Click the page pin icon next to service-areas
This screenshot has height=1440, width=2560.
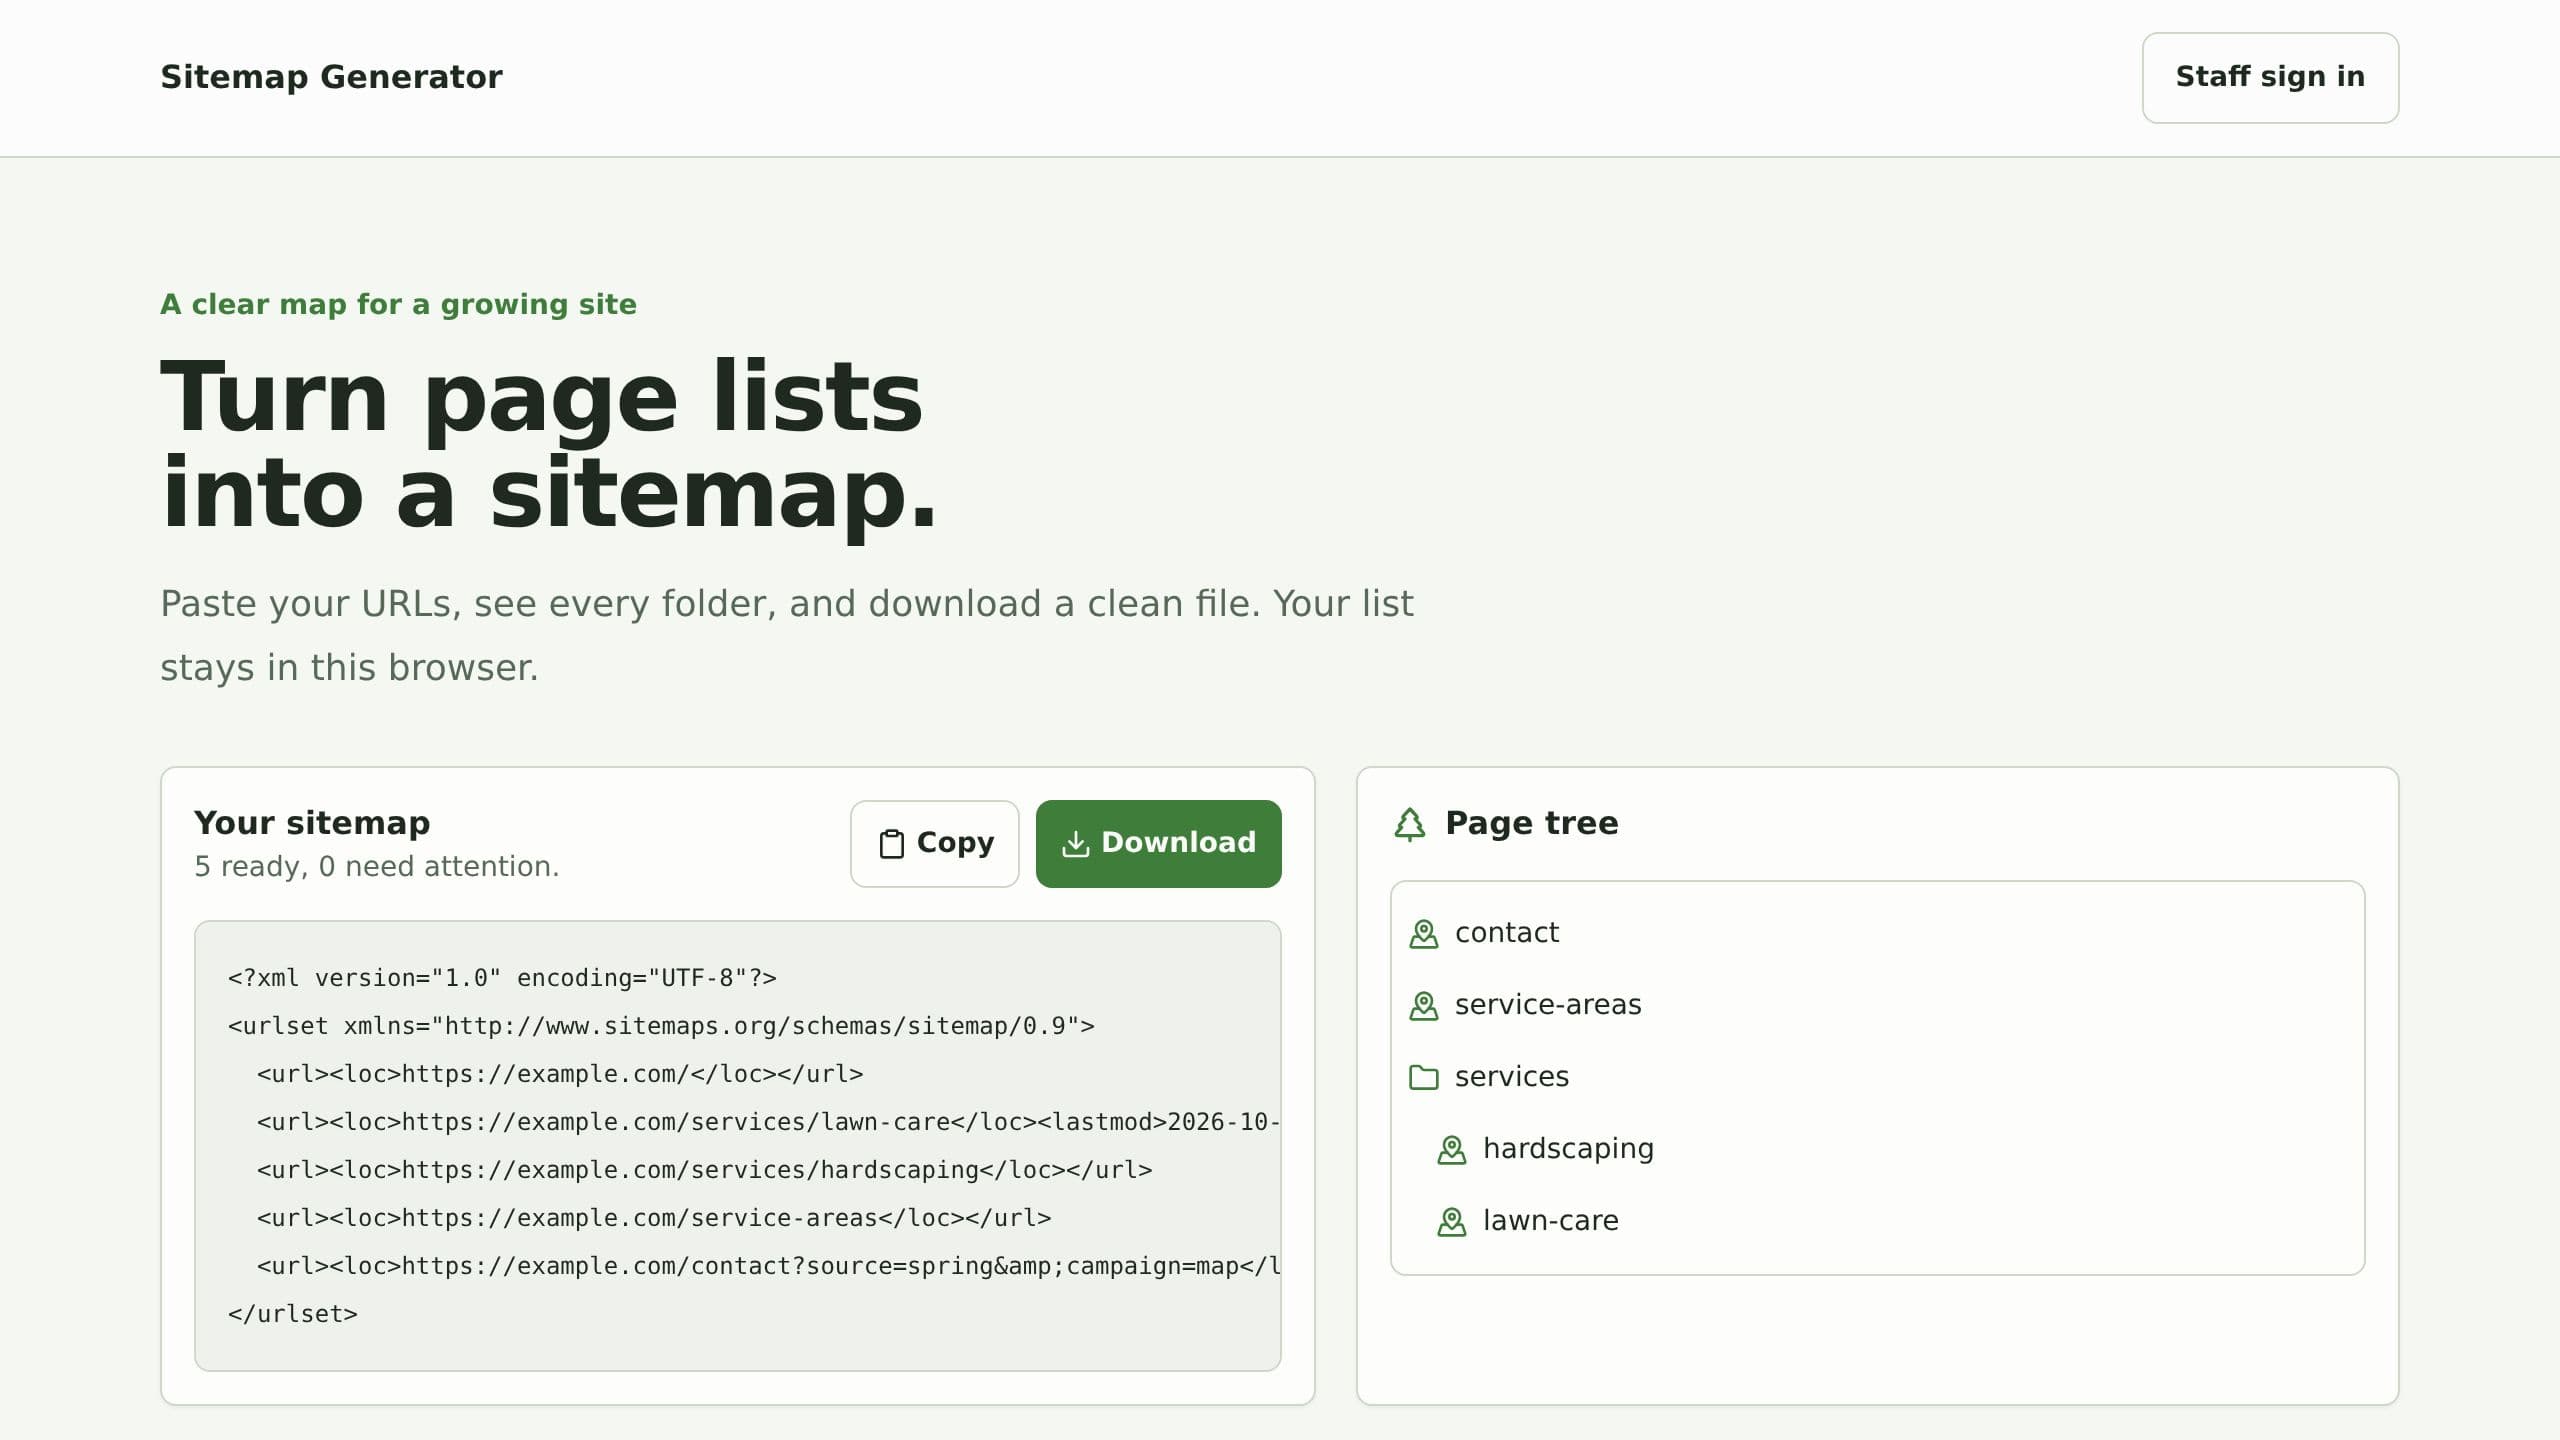point(1423,1006)
